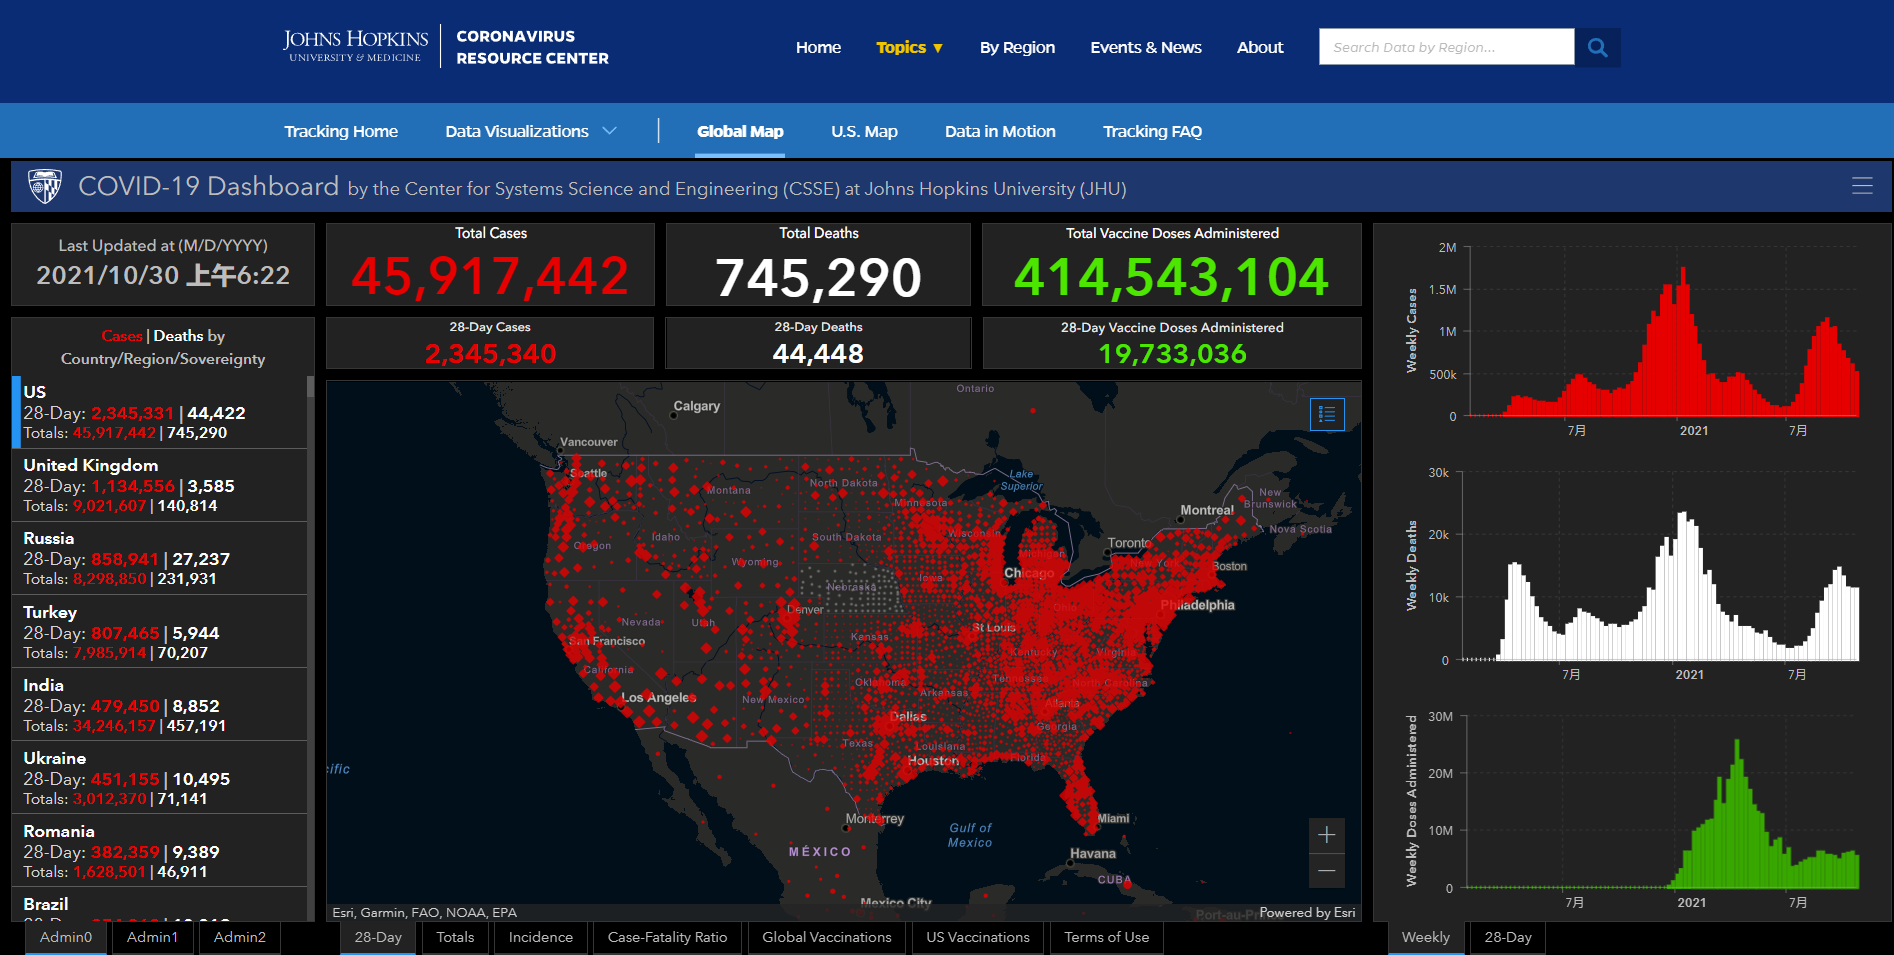Go to the Home page
The width and height of the screenshot is (1894, 955).
point(818,47)
